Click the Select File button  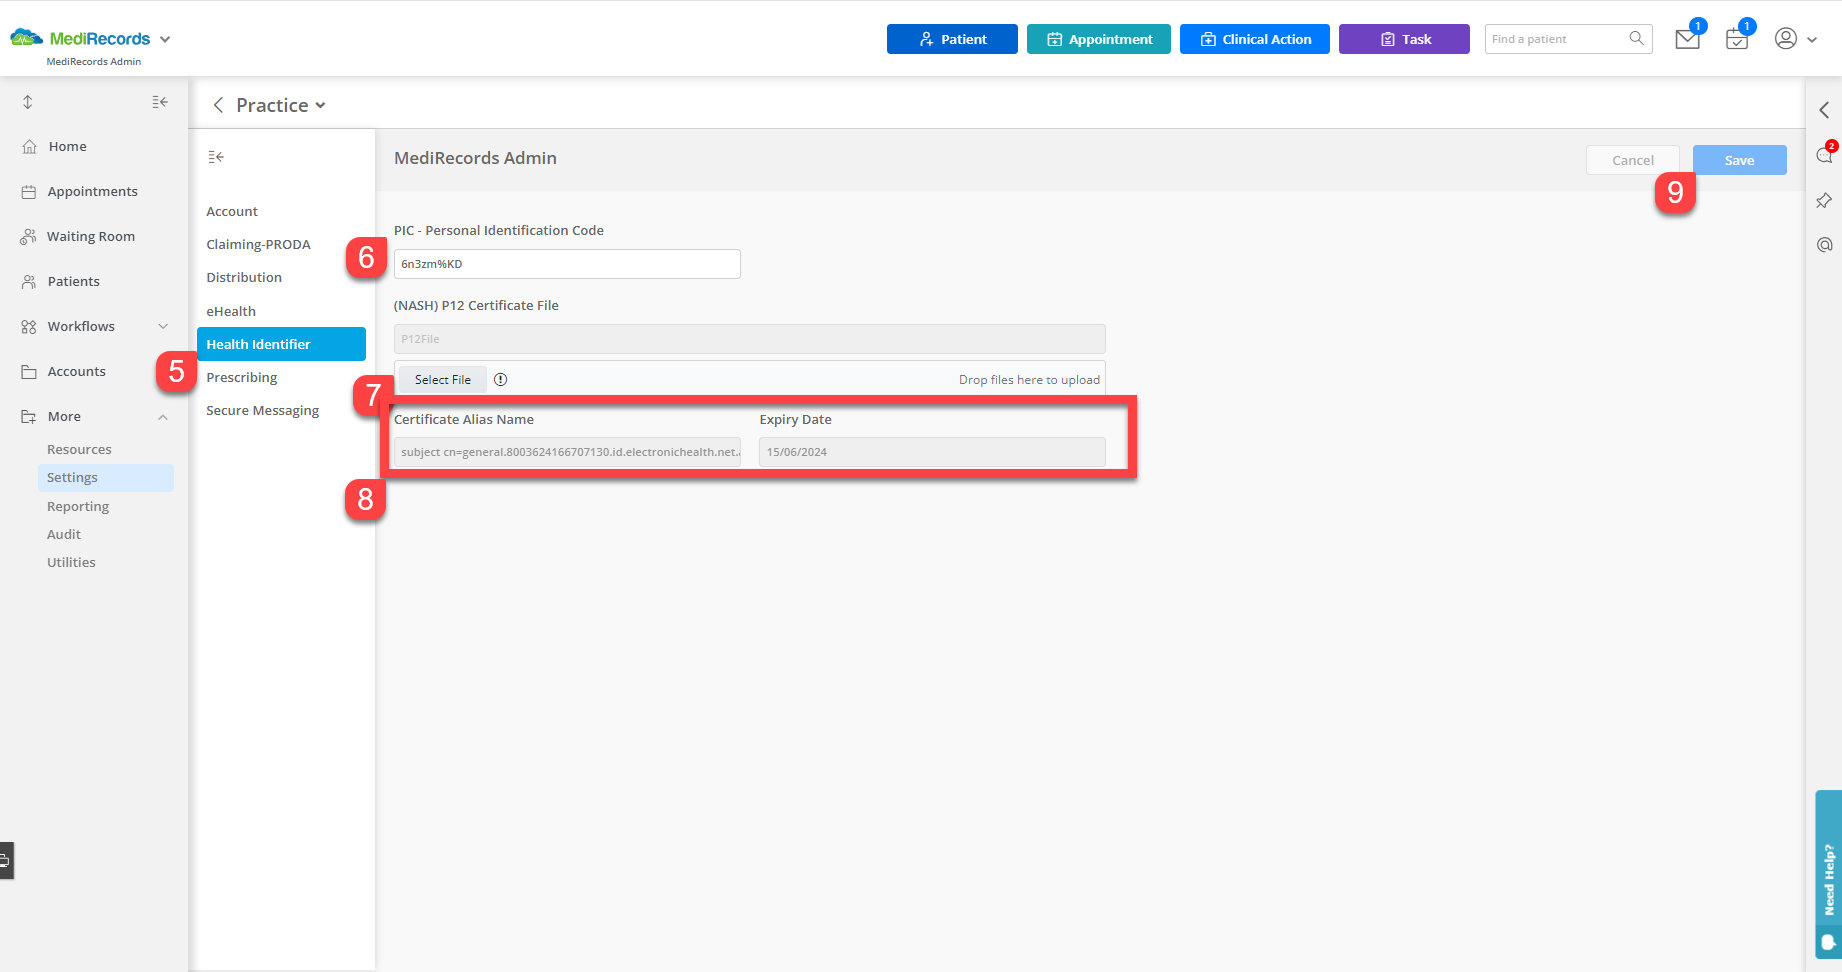[x=442, y=379]
